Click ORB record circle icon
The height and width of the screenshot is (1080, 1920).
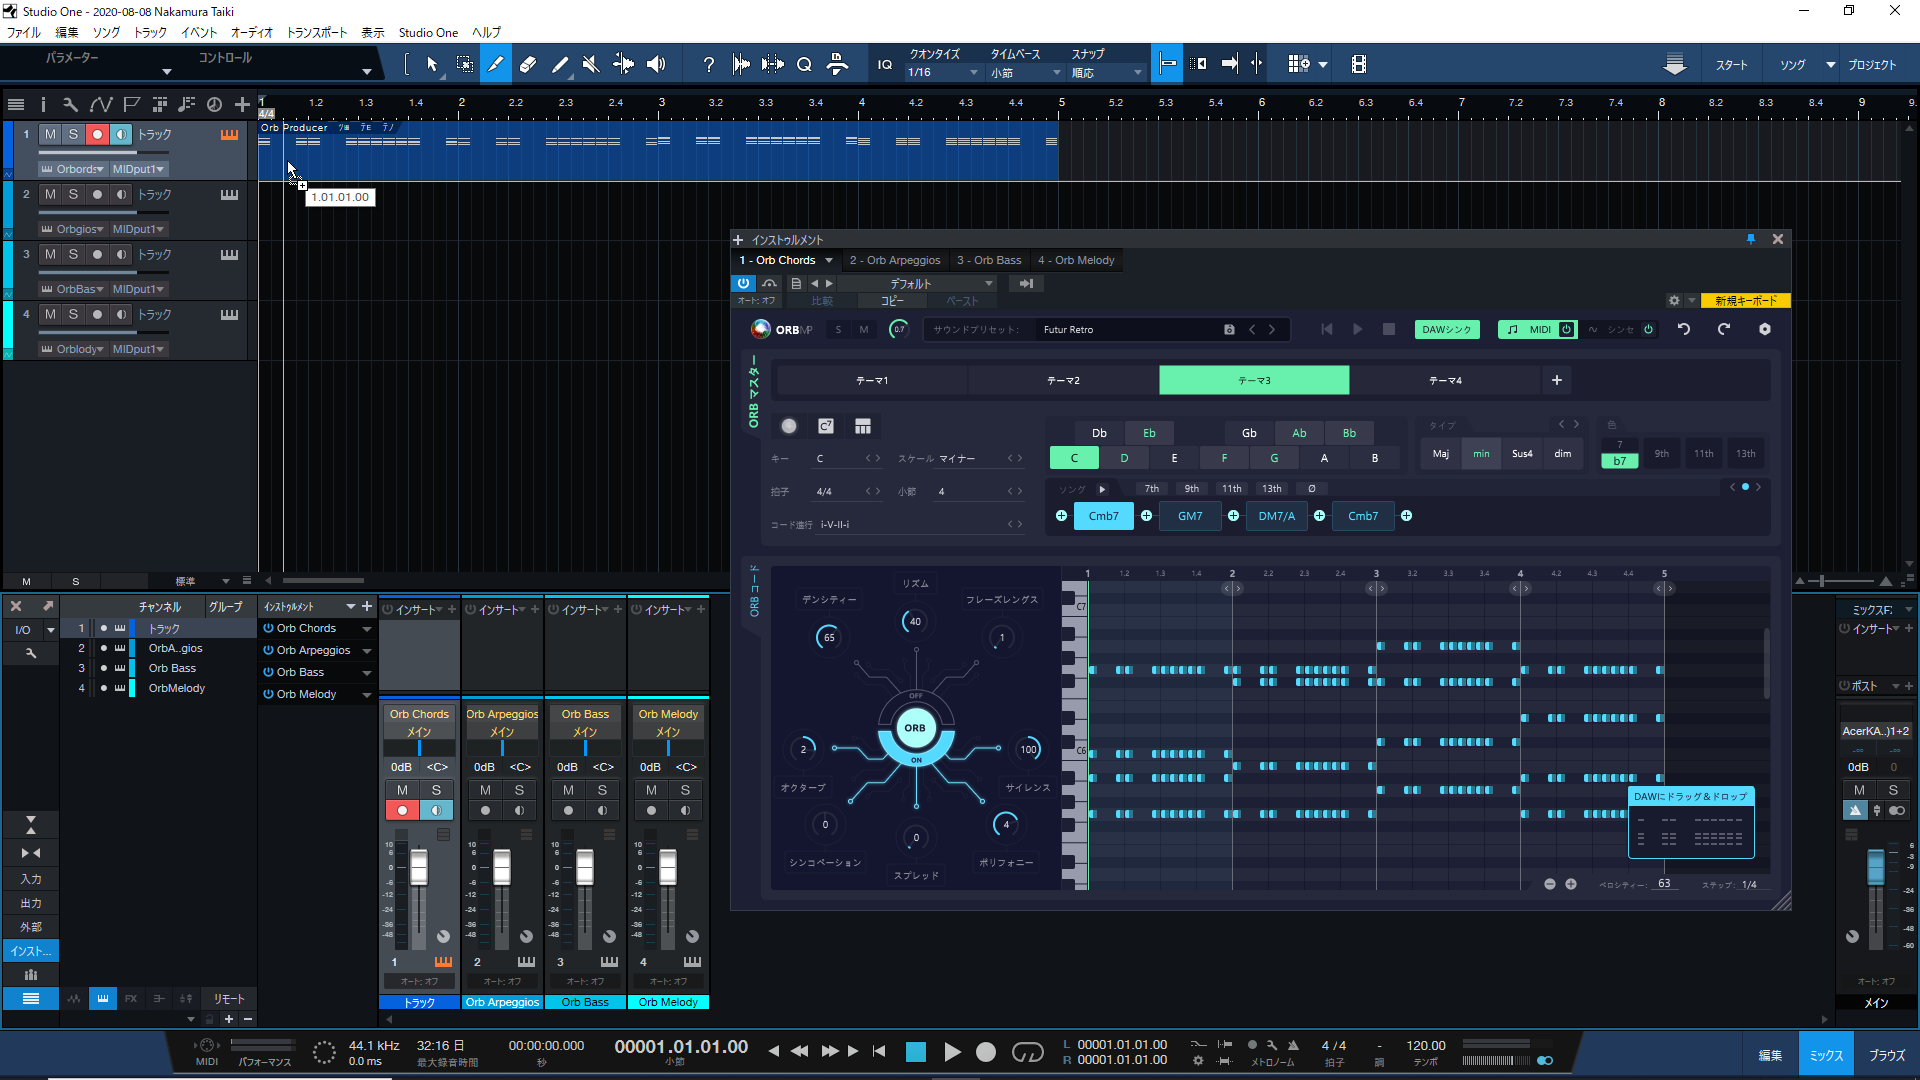coord(789,426)
